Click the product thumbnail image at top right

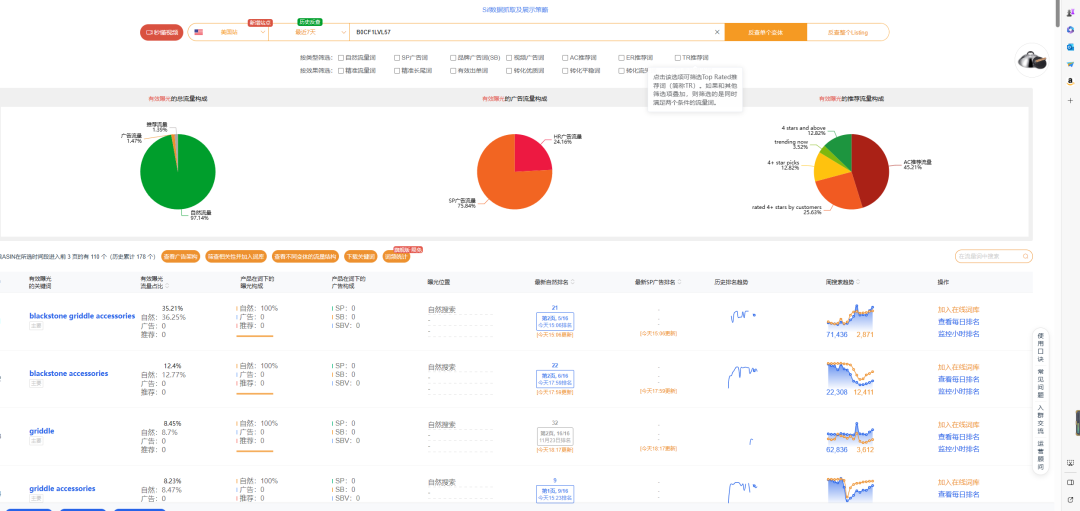tap(1032, 61)
